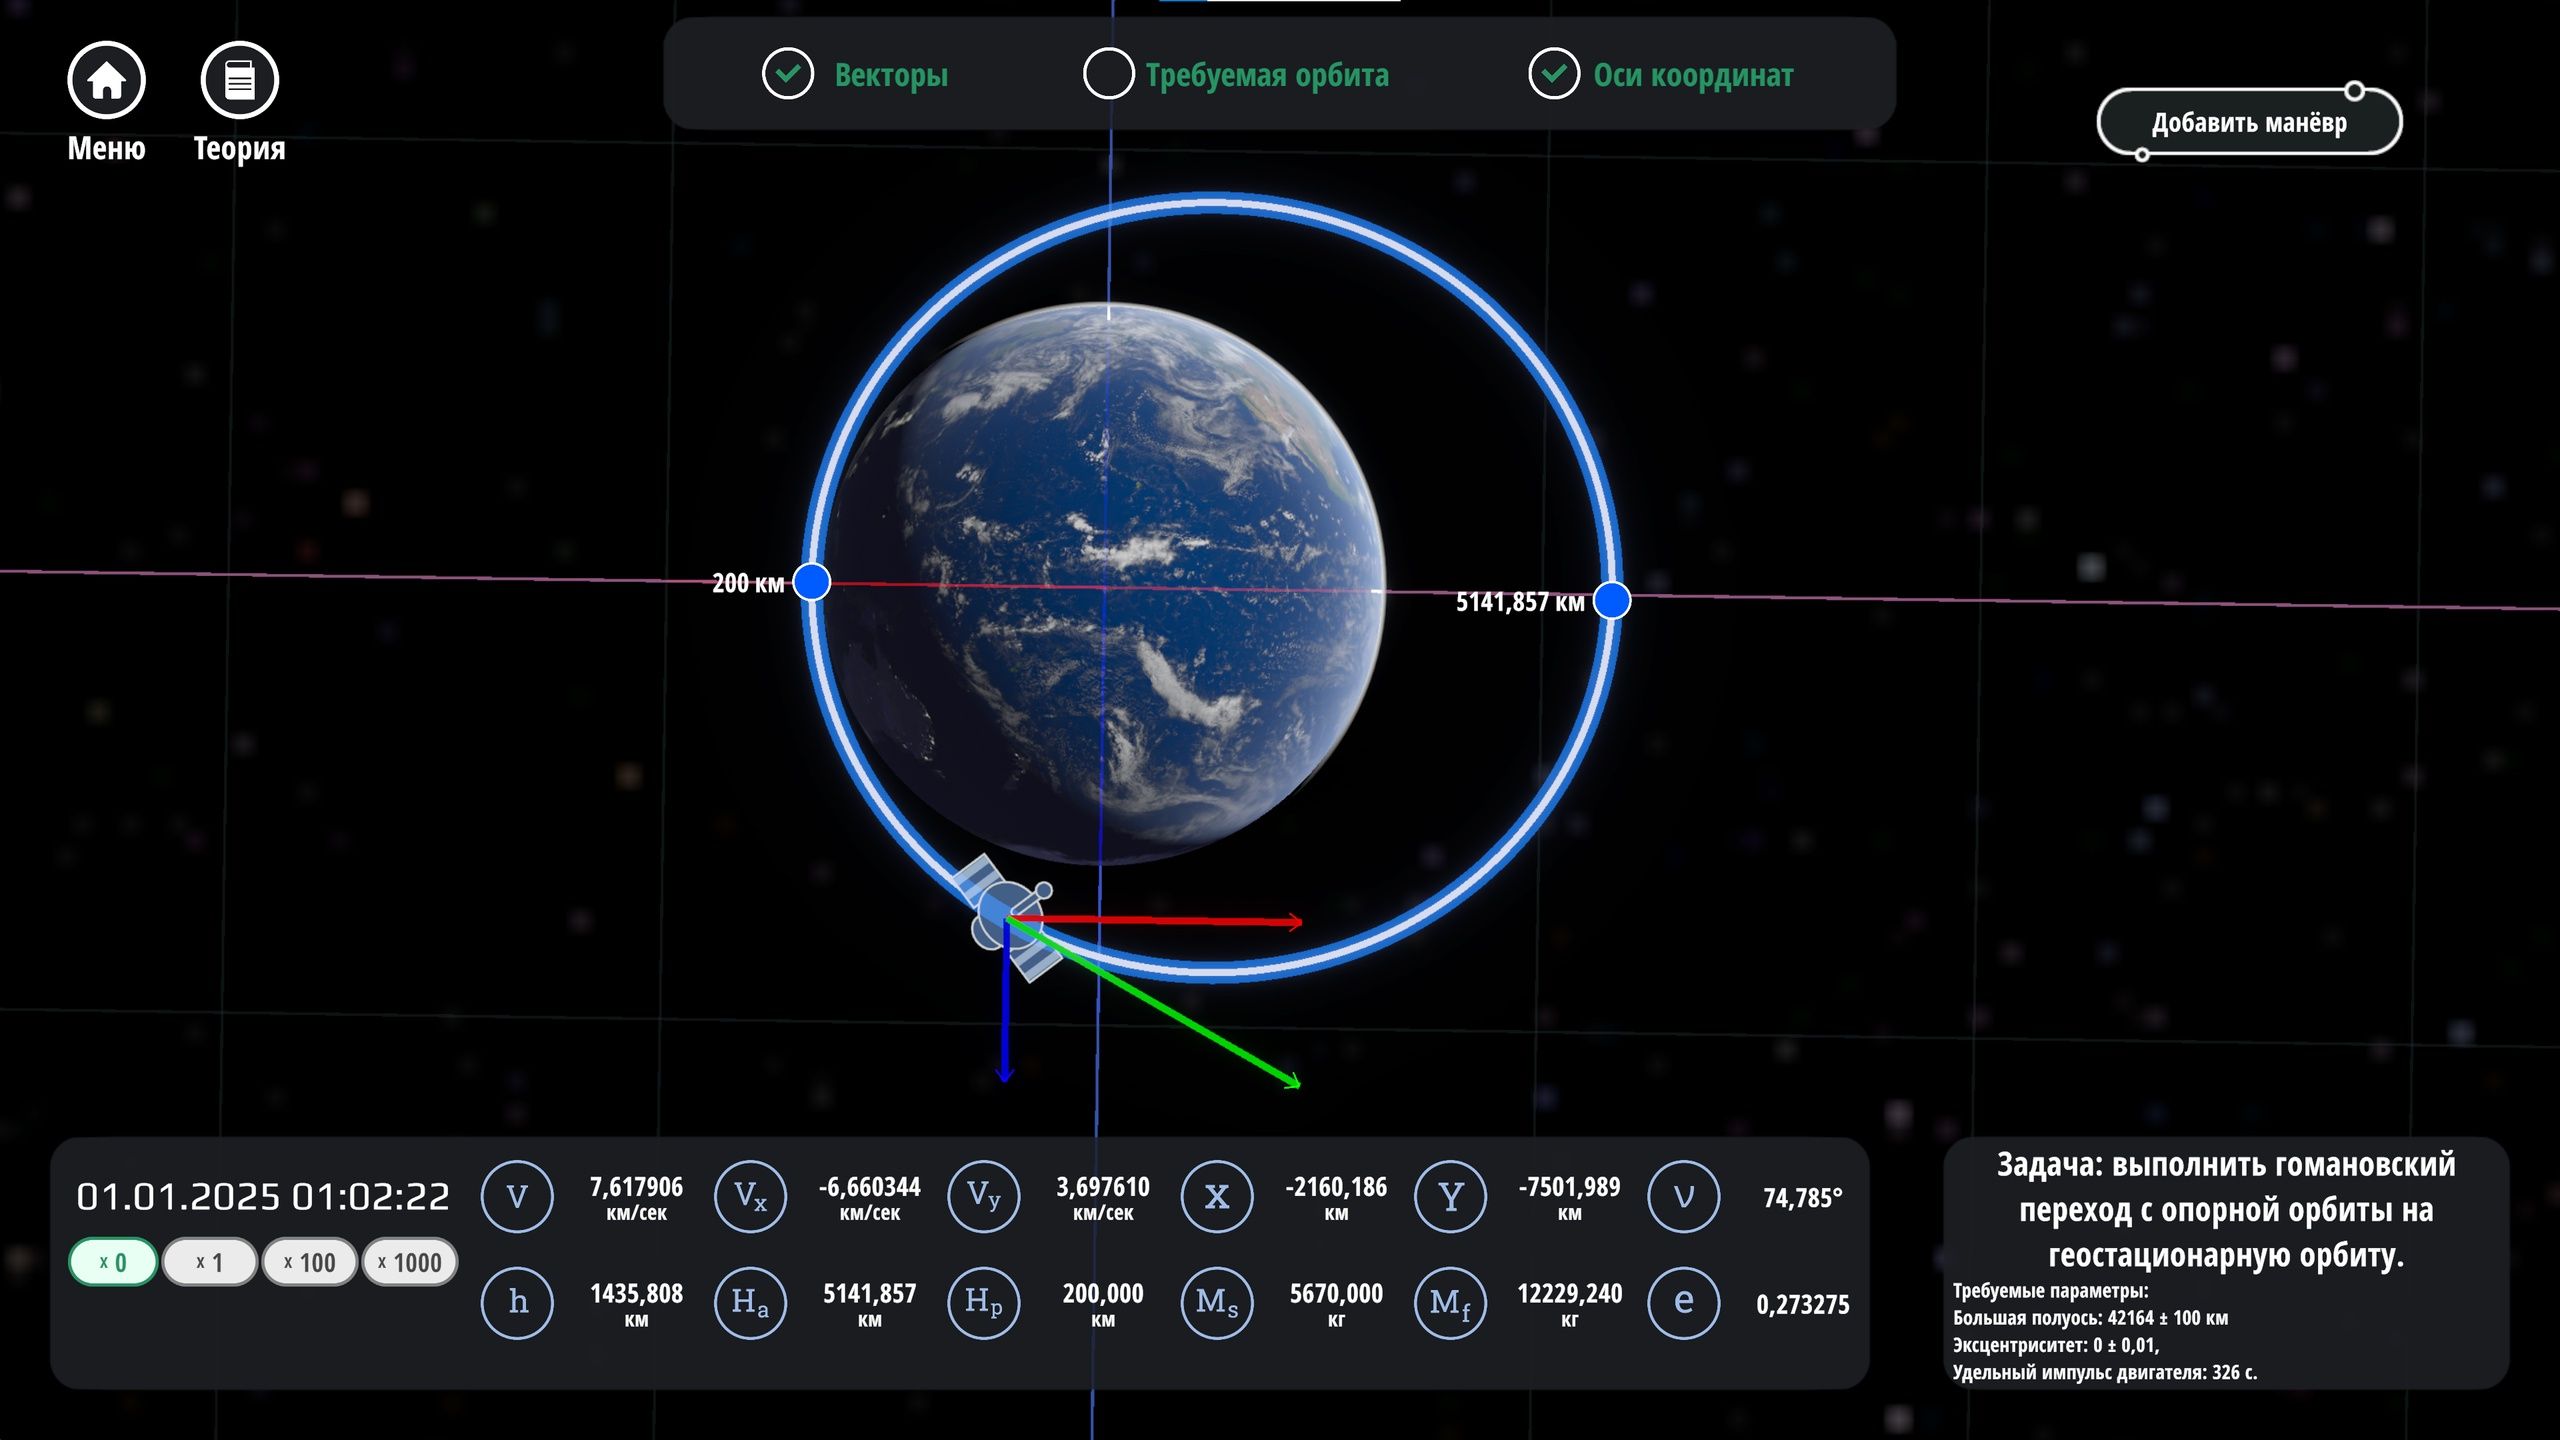This screenshot has height=1440, width=2560.
Task: Click the 200 км perigee marker dot
Action: [x=811, y=581]
